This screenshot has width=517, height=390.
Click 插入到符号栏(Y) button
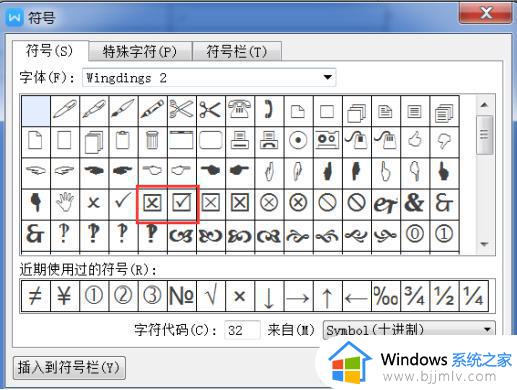[69, 368]
